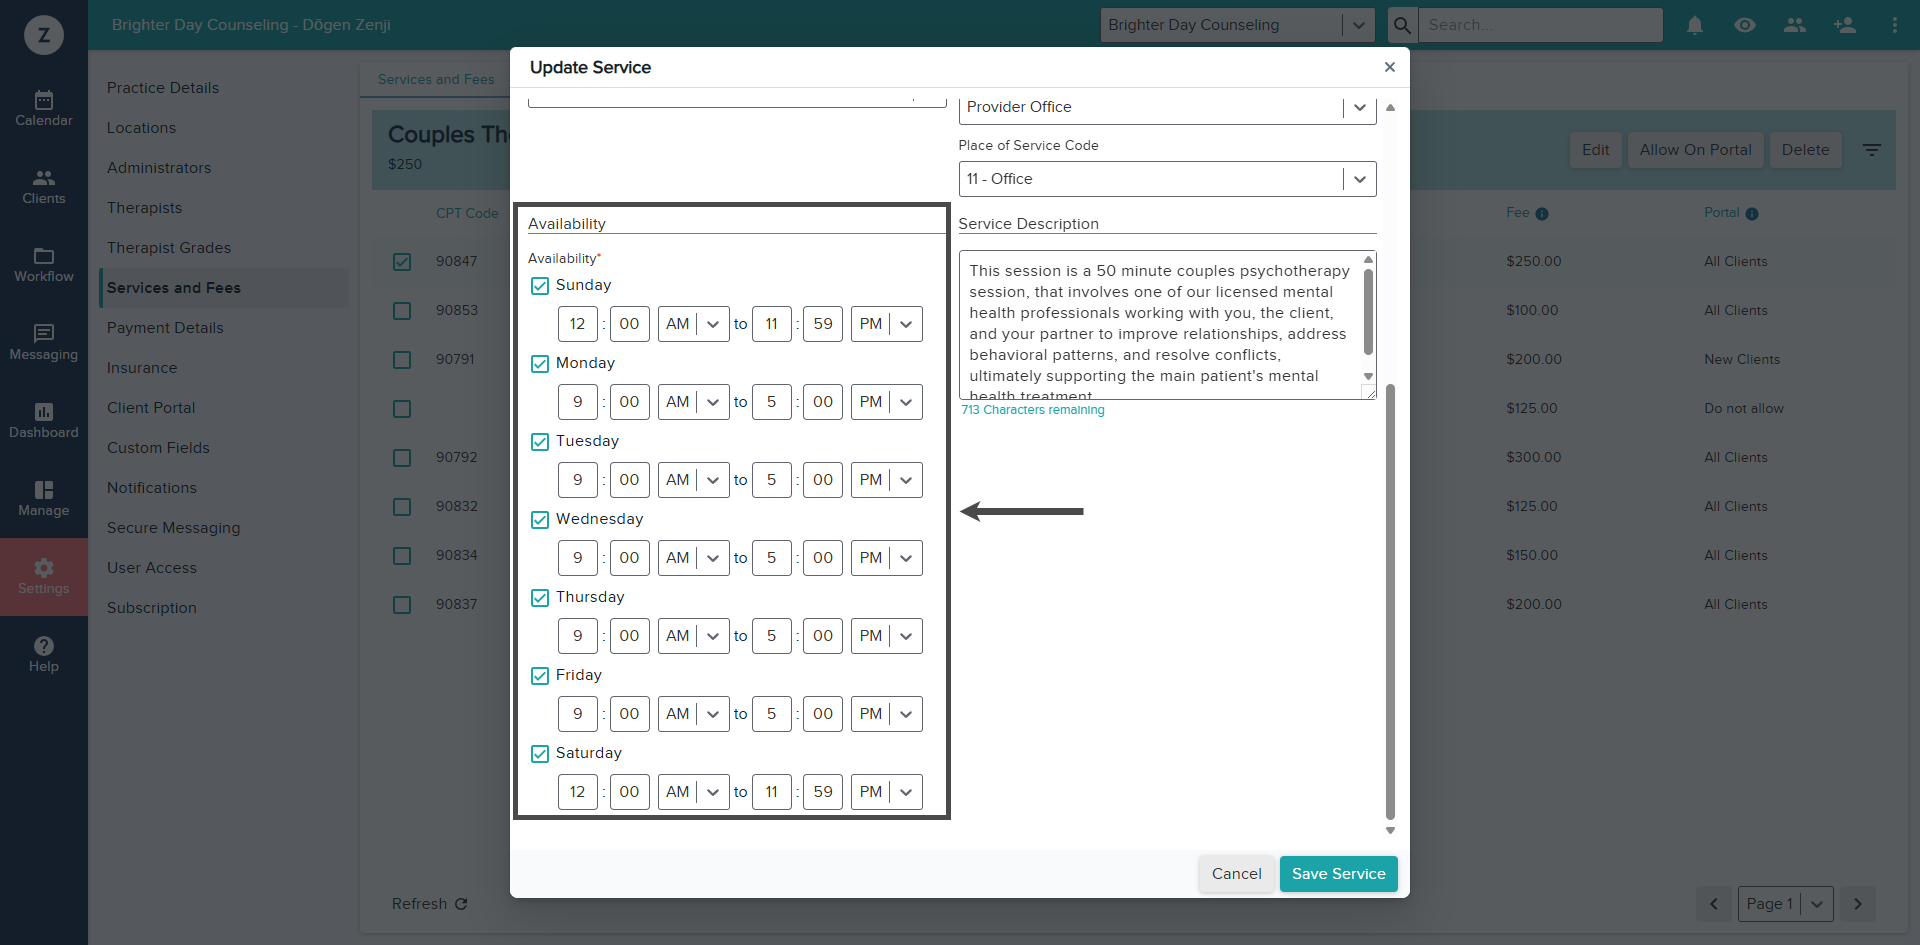1920x945 pixels.
Task: Click the dialog vertical scrollbar thumb
Action: 1390,600
